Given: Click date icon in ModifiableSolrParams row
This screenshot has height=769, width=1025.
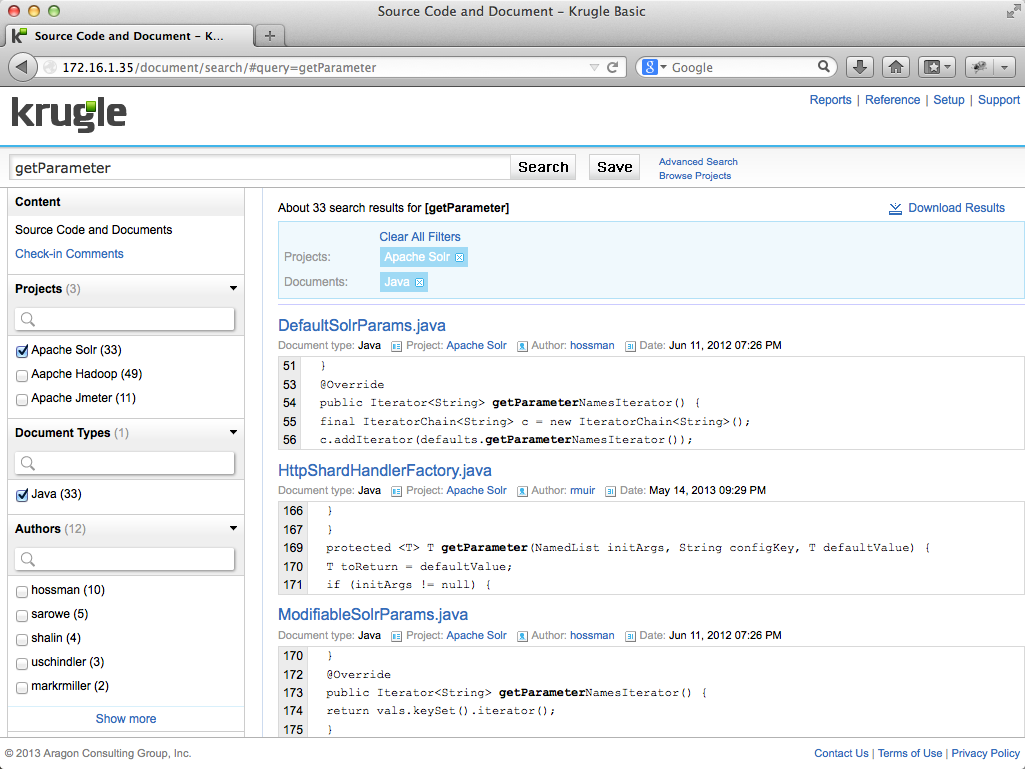Looking at the screenshot, I should click(630, 636).
